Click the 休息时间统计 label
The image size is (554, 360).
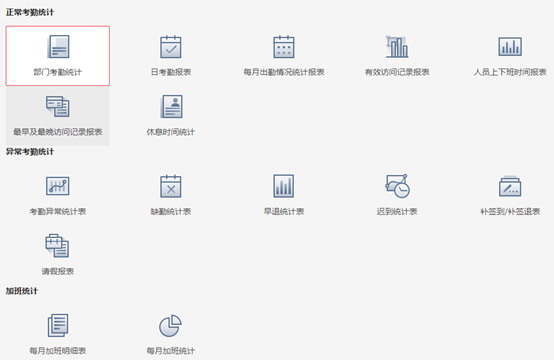(171, 132)
